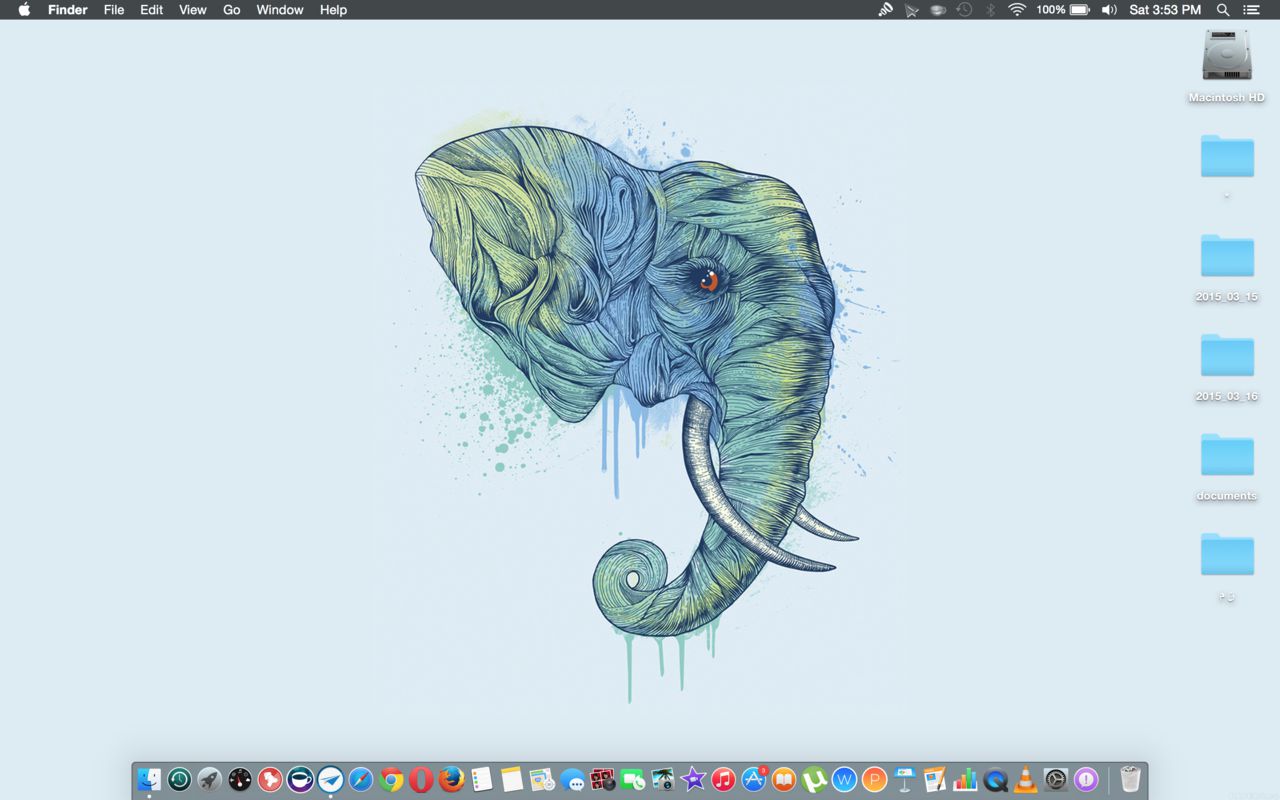Launch iTunes music icon in dock
1280x800 pixels.
tap(723, 779)
